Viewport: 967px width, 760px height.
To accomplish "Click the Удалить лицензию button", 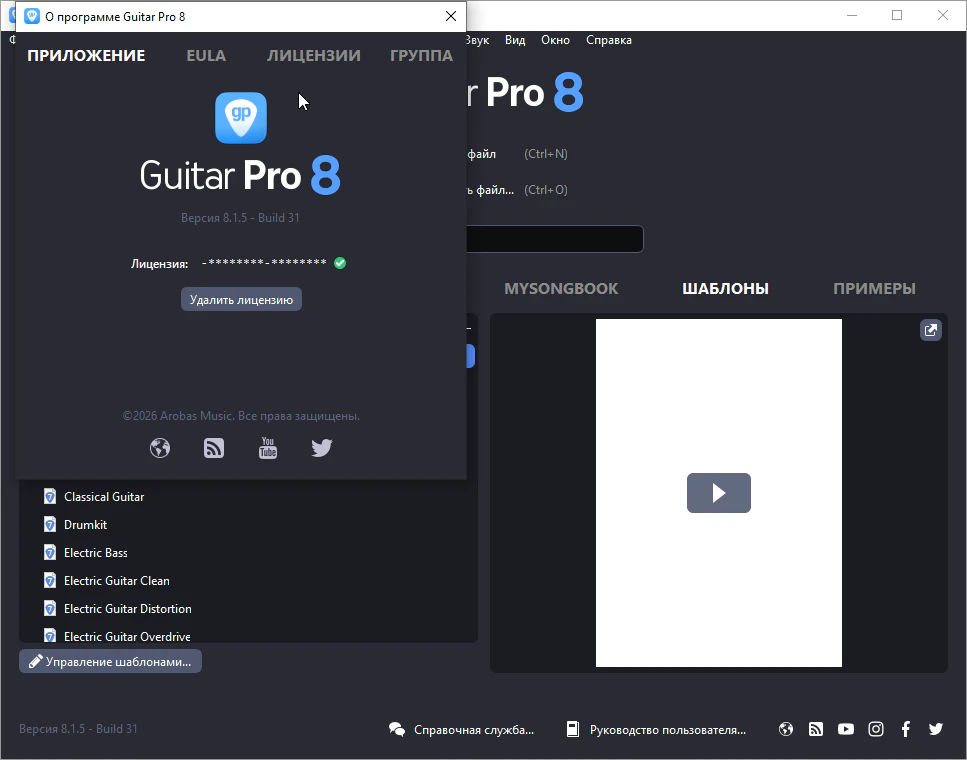I will [x=241, y=299].
